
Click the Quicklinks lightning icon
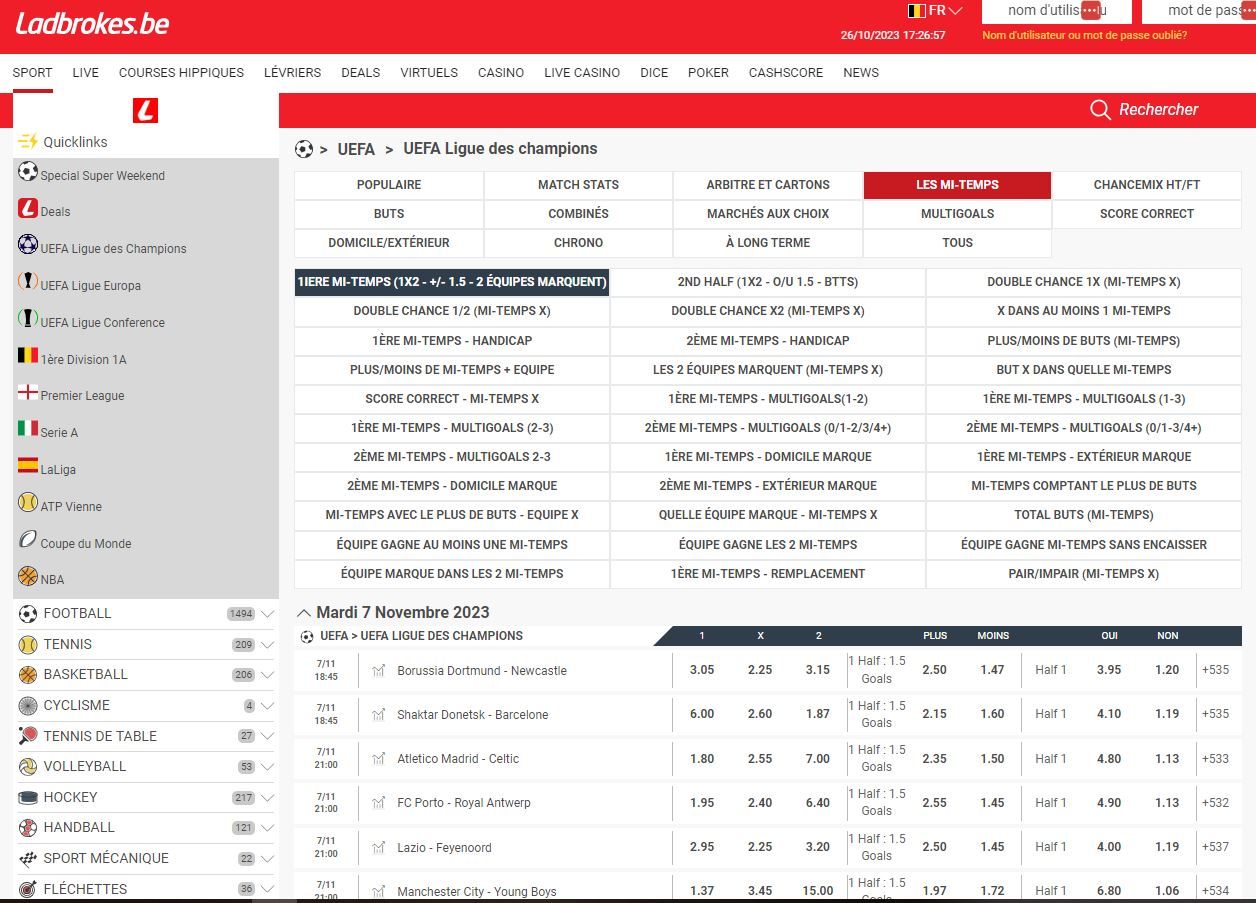(28, 141)
